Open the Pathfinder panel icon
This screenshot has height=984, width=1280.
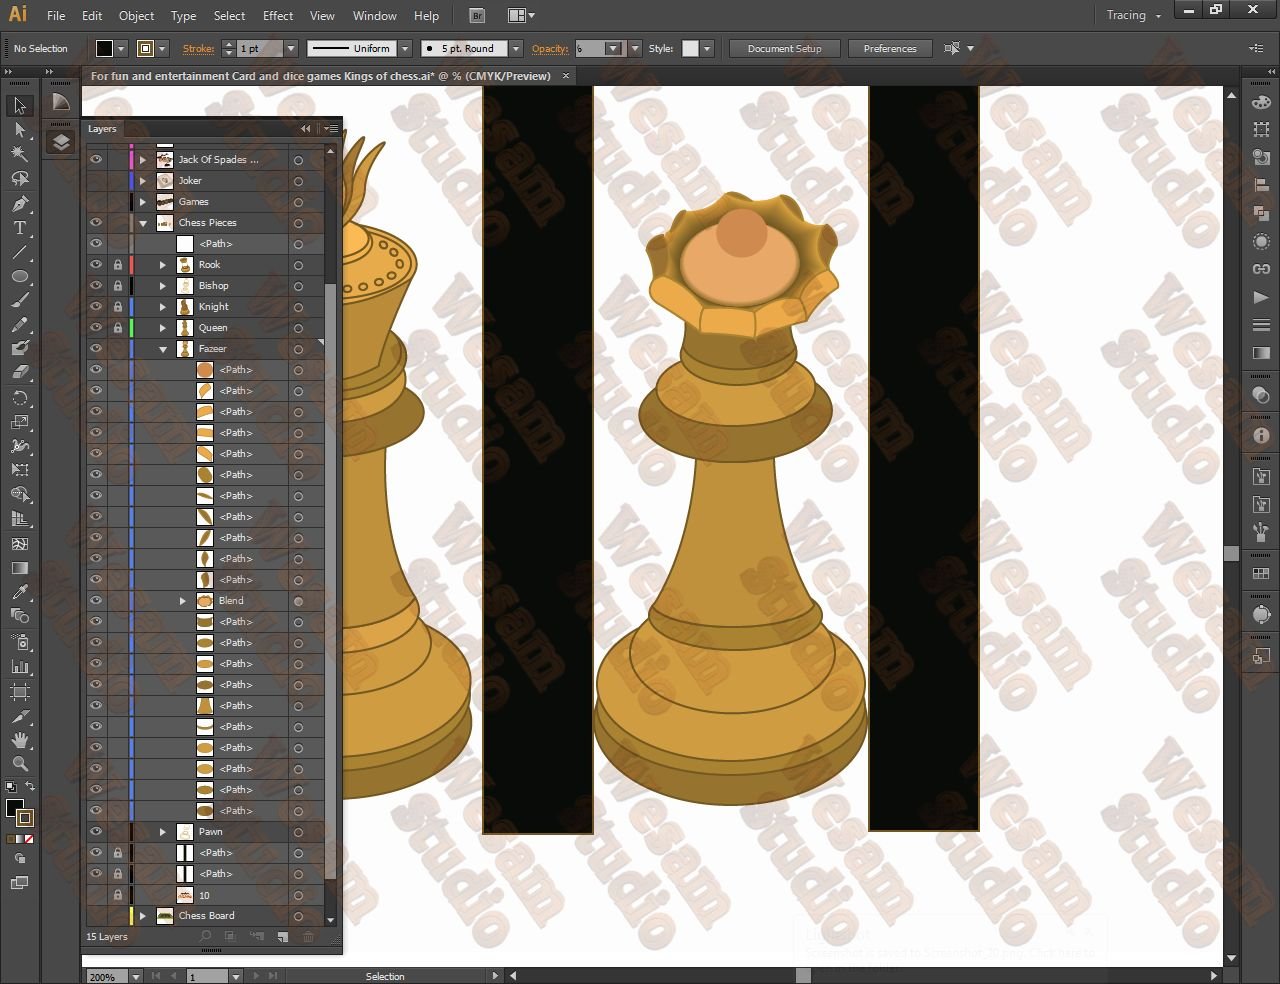coord(1261,213)
